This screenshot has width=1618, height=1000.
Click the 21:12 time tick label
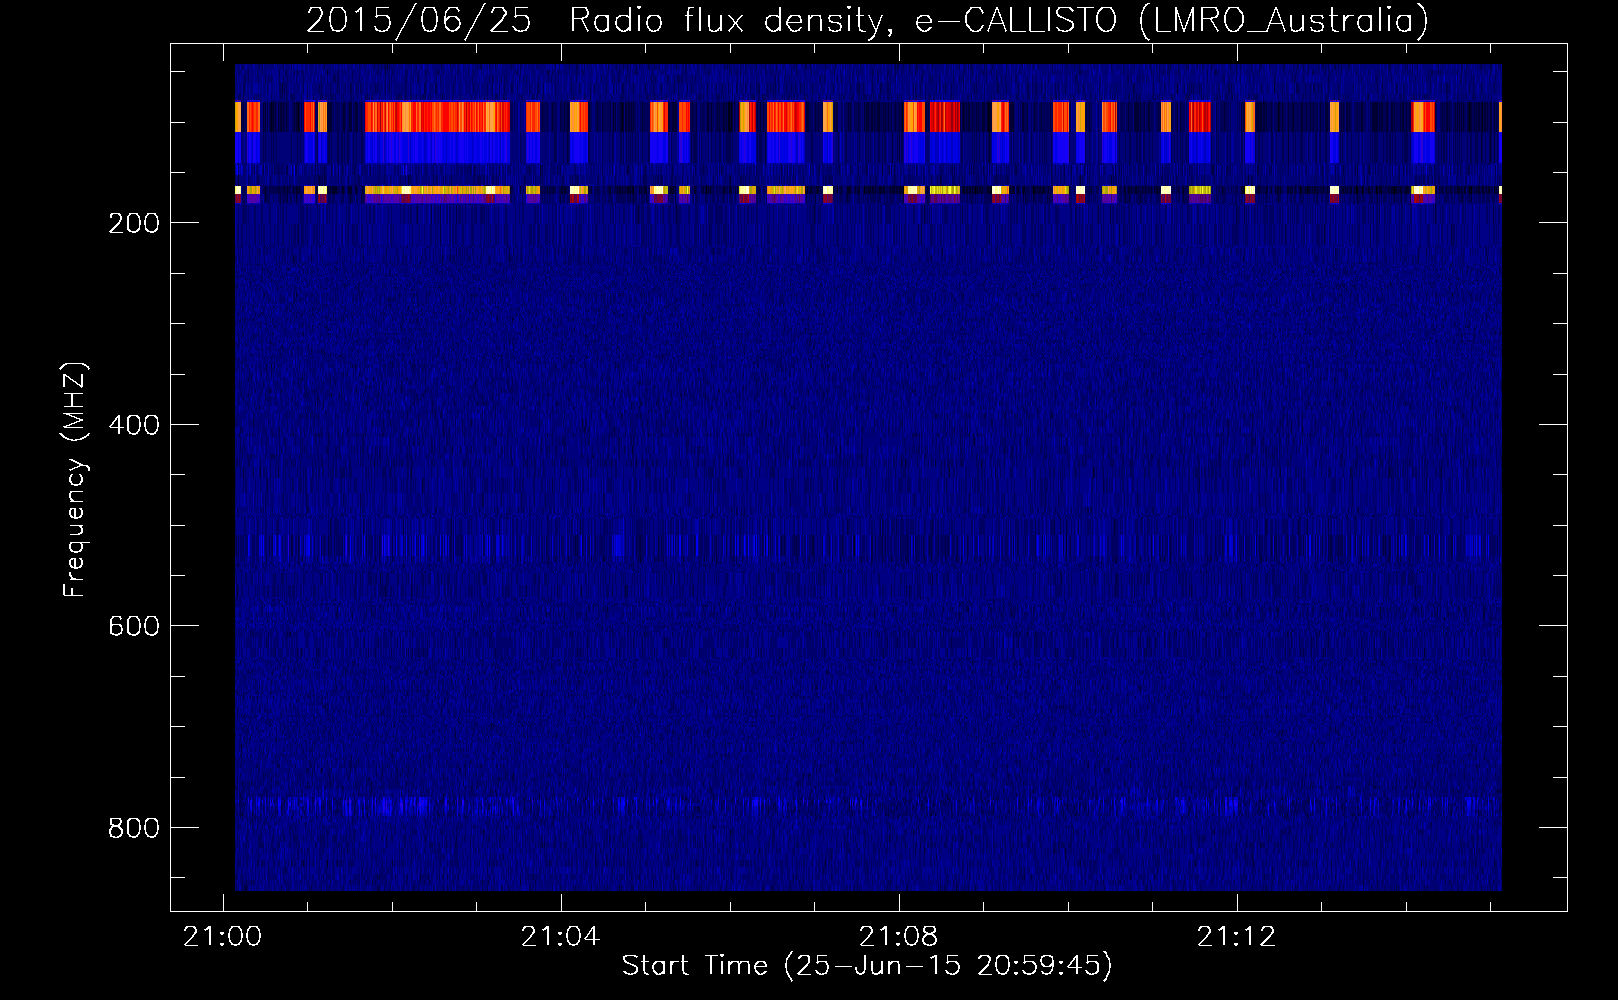(1237, 937)
